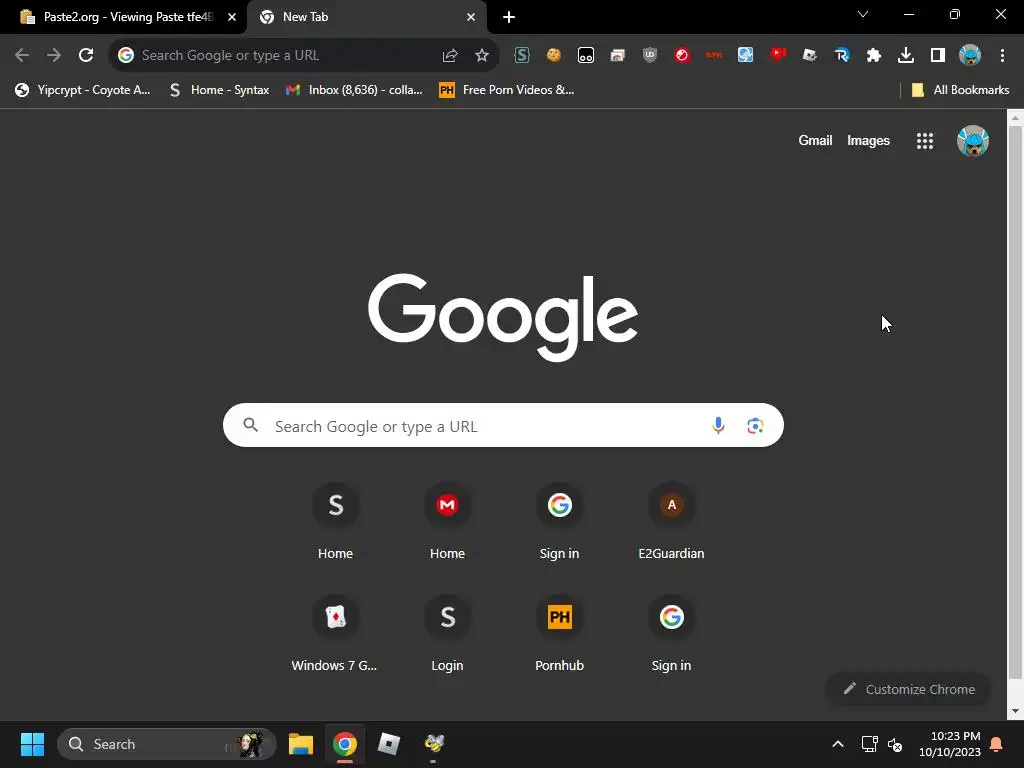Click Customize Chrome button
This screenshot has height=768, width=1024.
pyautogui.click(x=908, y=689)
